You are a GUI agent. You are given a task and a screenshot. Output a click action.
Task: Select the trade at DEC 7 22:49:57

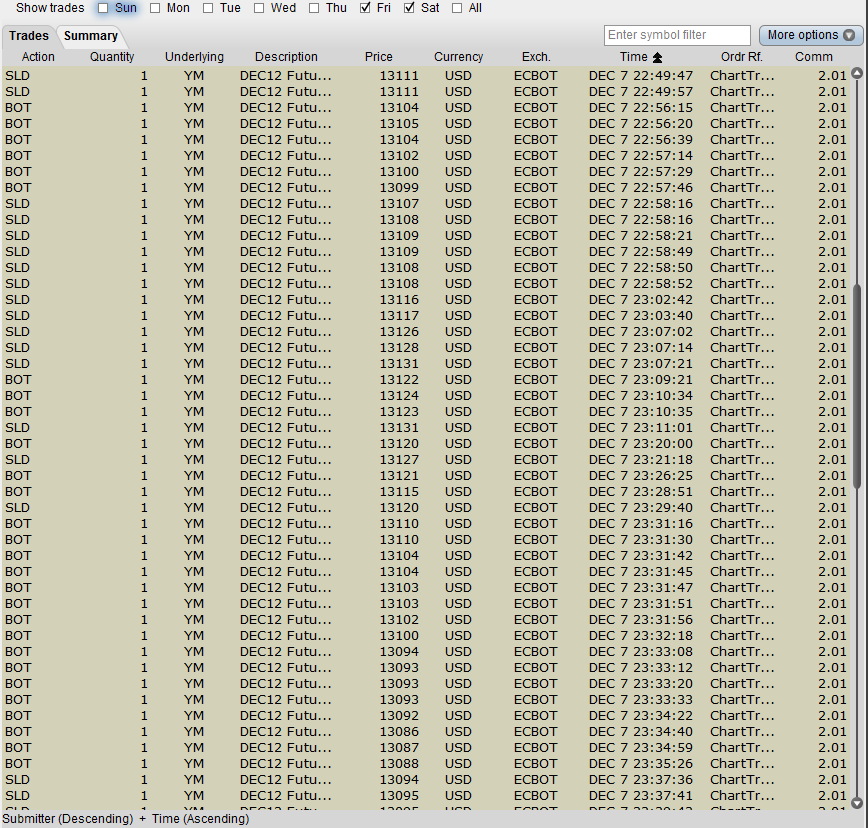point(426,92)
